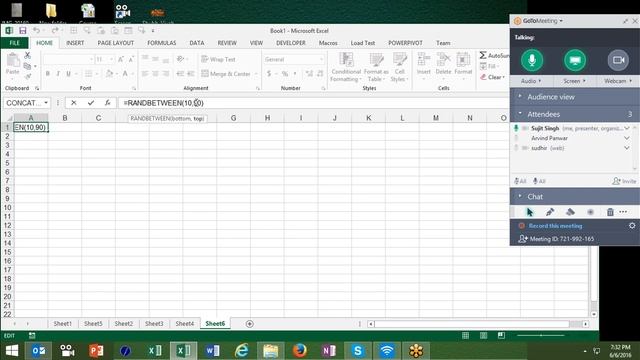
Task: Click the Paste clipboard icon
Action: coord(13,60)
